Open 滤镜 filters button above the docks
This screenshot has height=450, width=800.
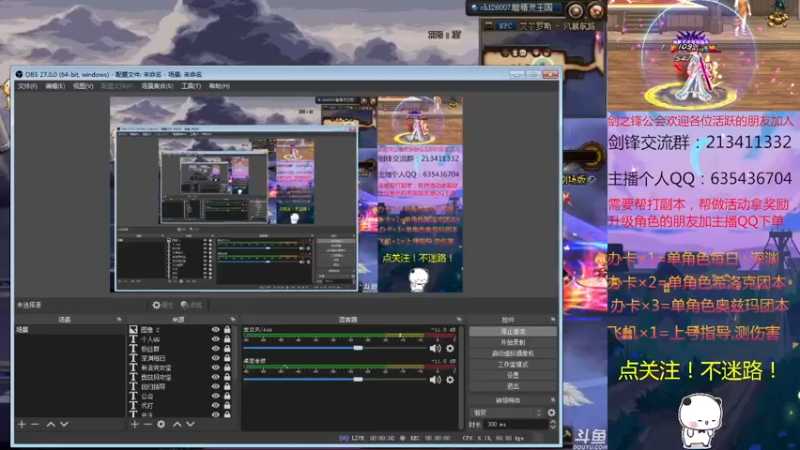tap(192, 305)
